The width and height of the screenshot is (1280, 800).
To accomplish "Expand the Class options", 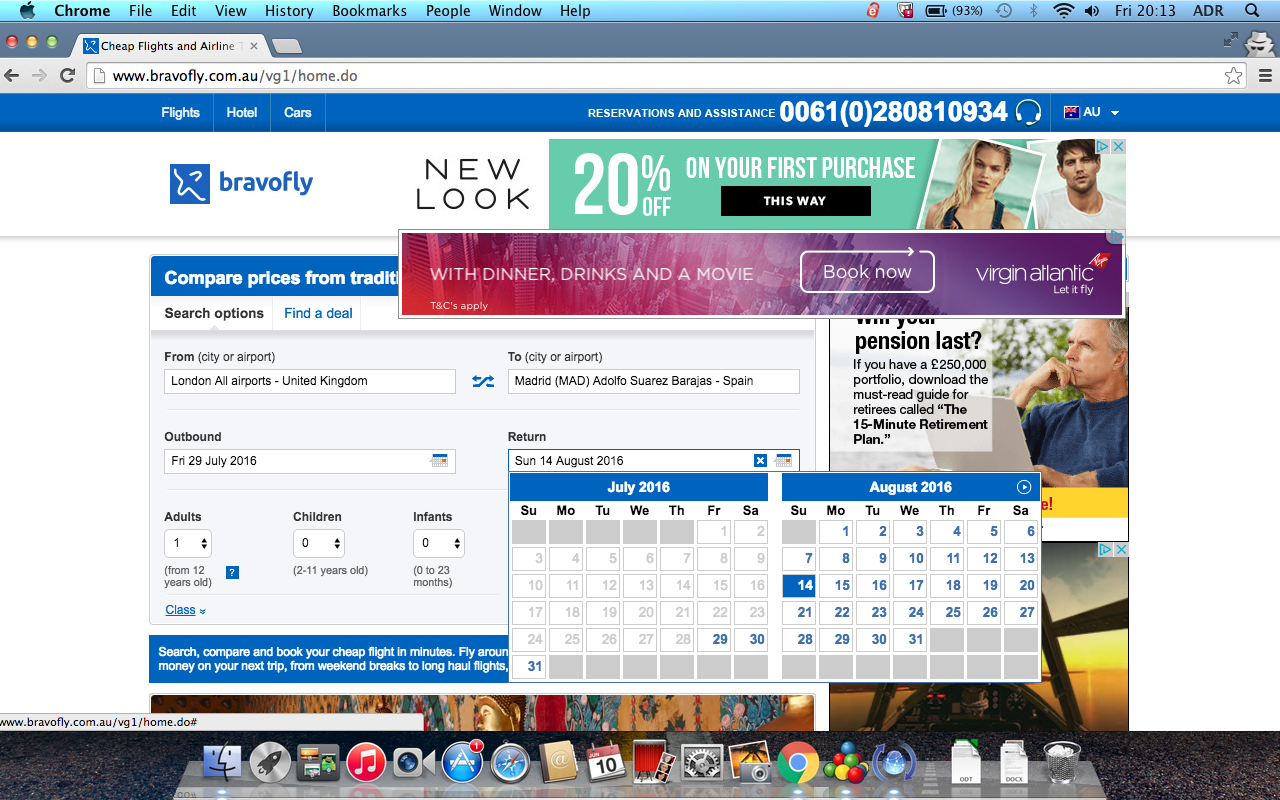I will coord(186,610).
